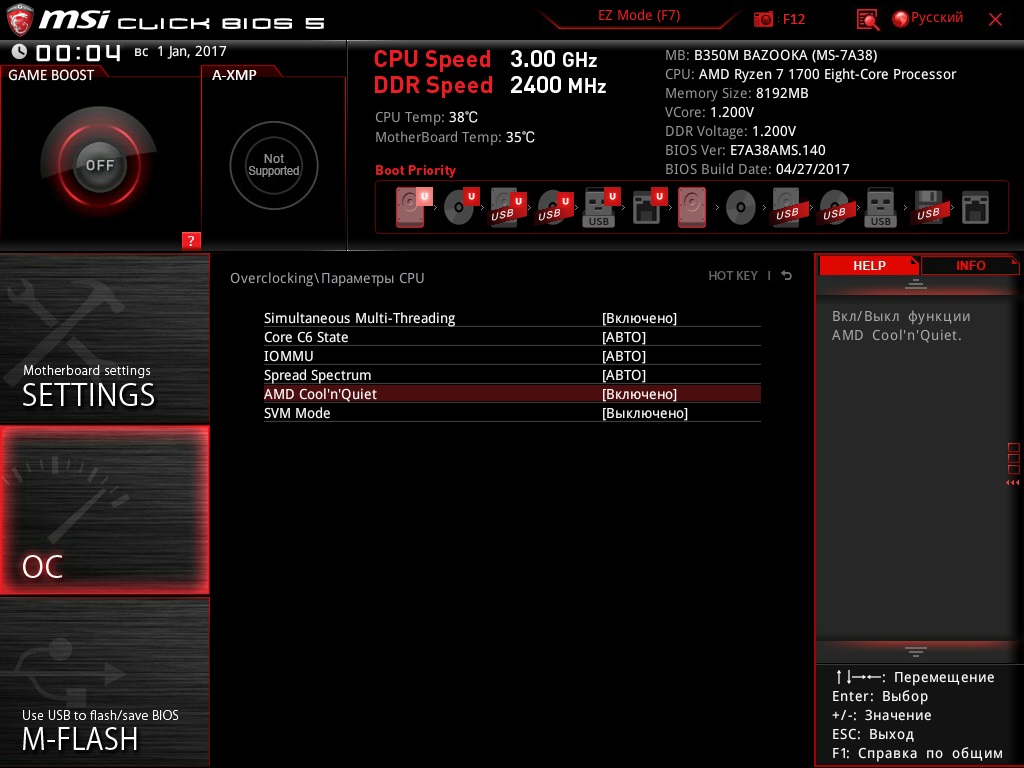Click the A-XMP tab label

point(234,75)
